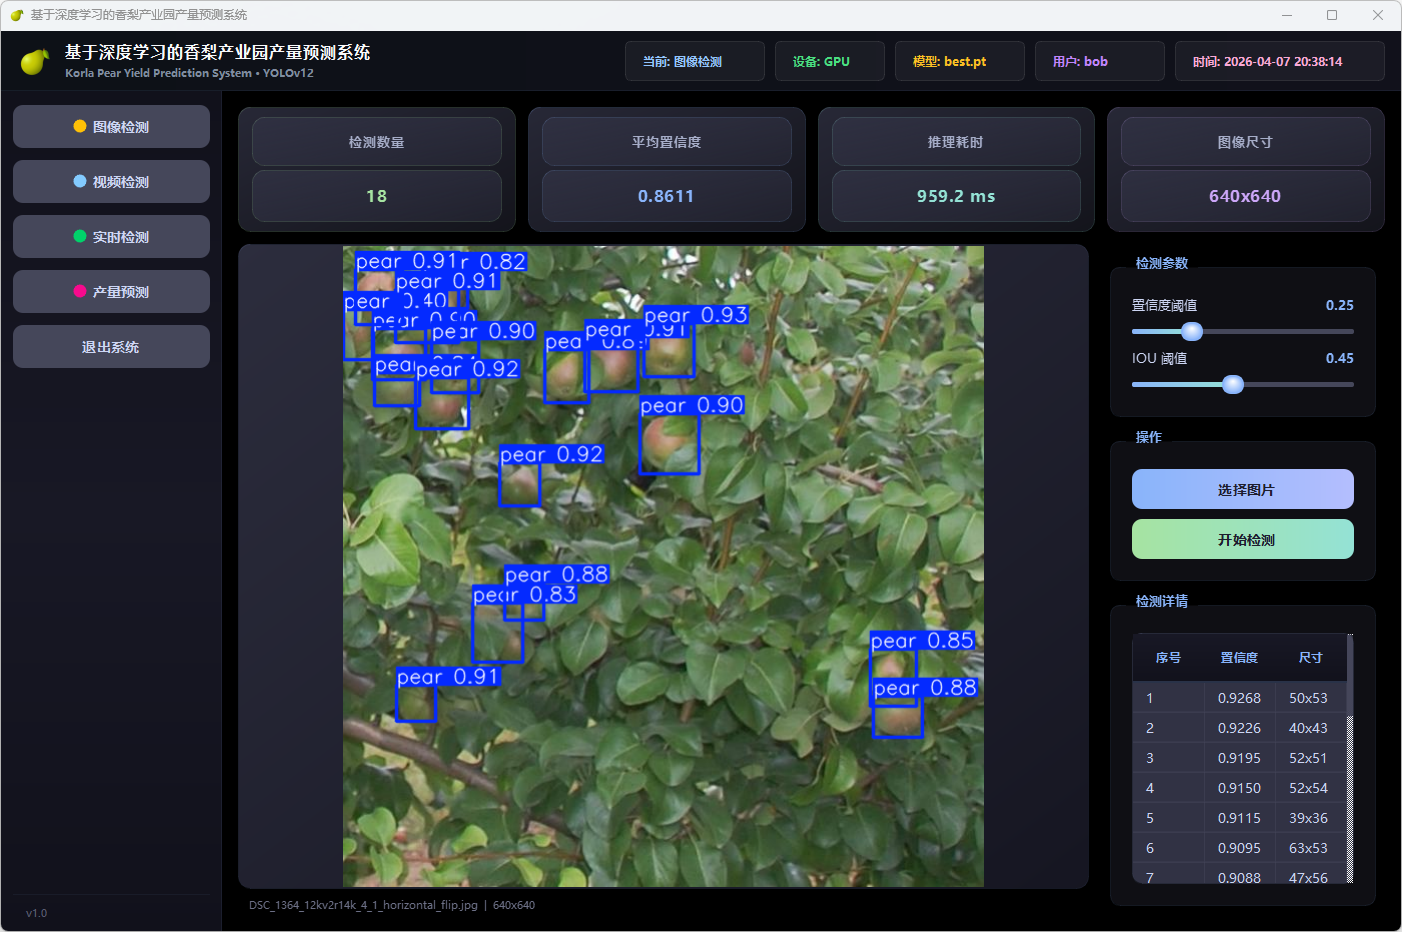
Task: Start detection with 开始检测 button
Action: point(1242,540)
